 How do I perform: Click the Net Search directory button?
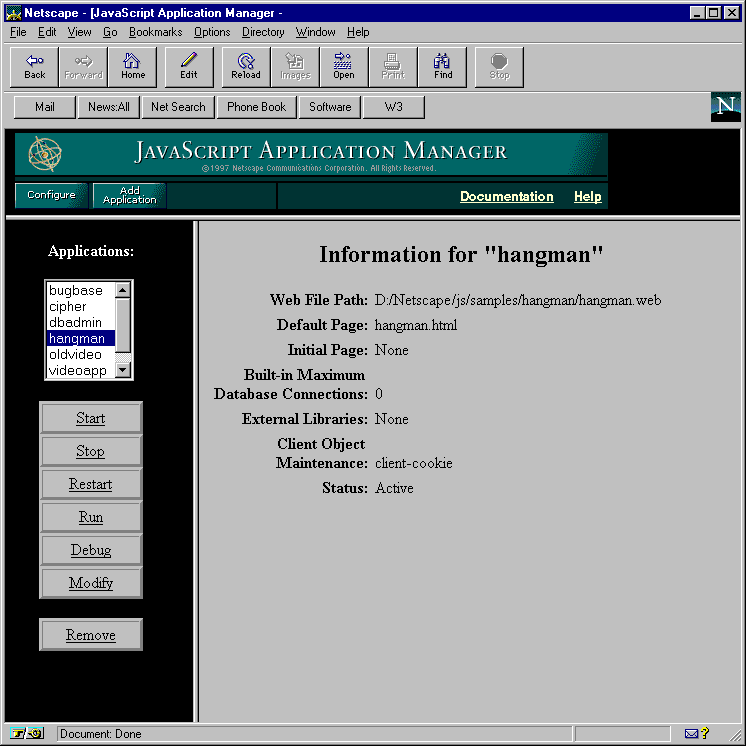178,107
